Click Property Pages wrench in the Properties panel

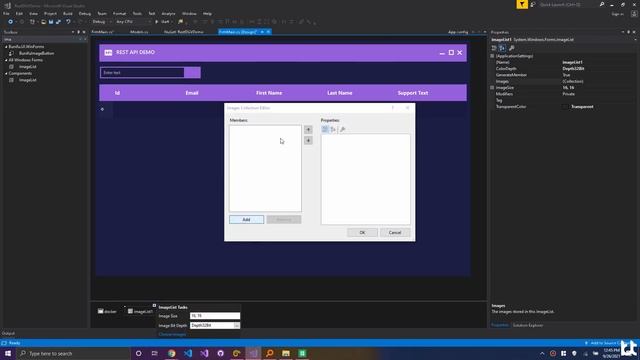pos(512,48)
